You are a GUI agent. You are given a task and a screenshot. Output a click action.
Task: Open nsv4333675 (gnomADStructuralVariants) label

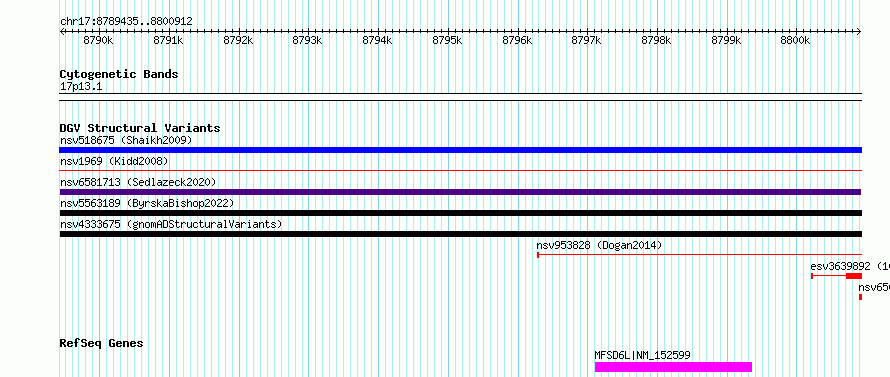point(171,224)
